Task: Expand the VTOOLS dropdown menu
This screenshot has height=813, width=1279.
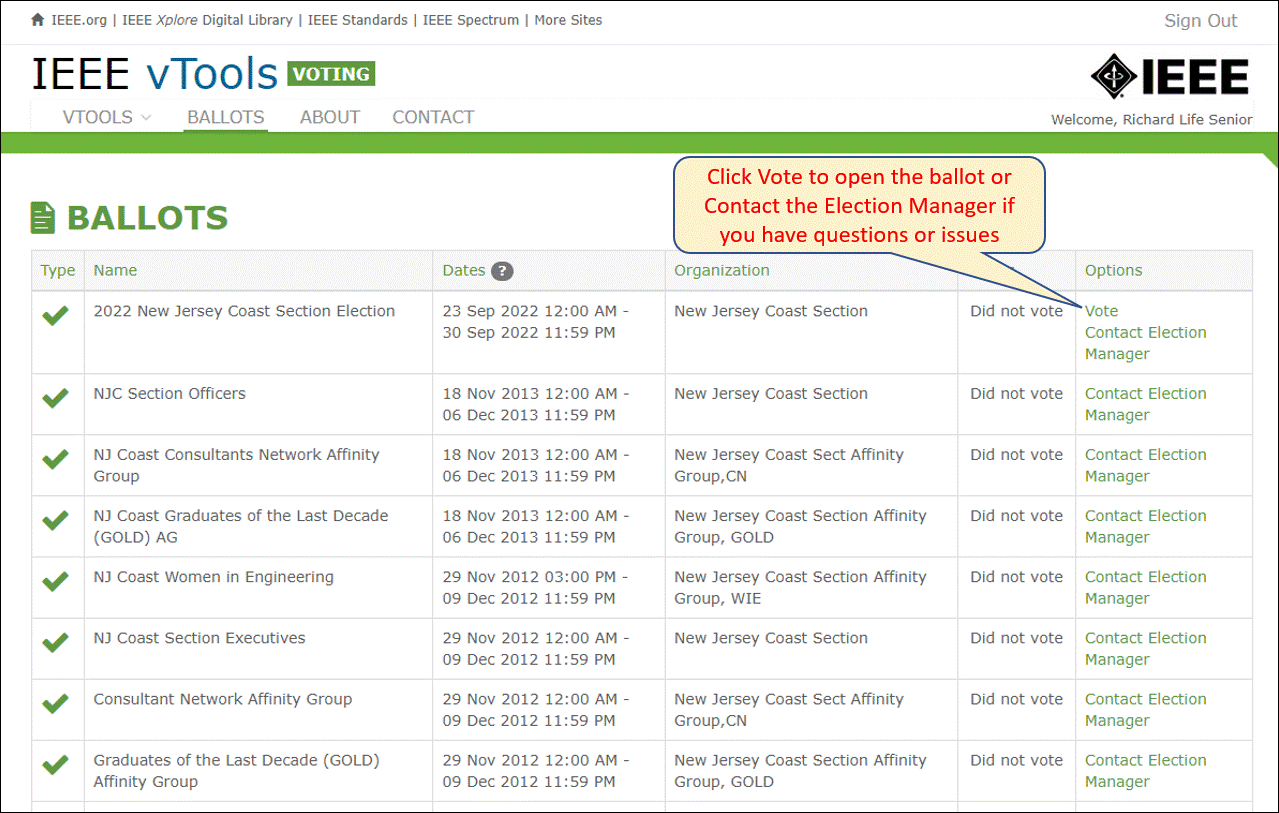Action: (x=107, y=117)
